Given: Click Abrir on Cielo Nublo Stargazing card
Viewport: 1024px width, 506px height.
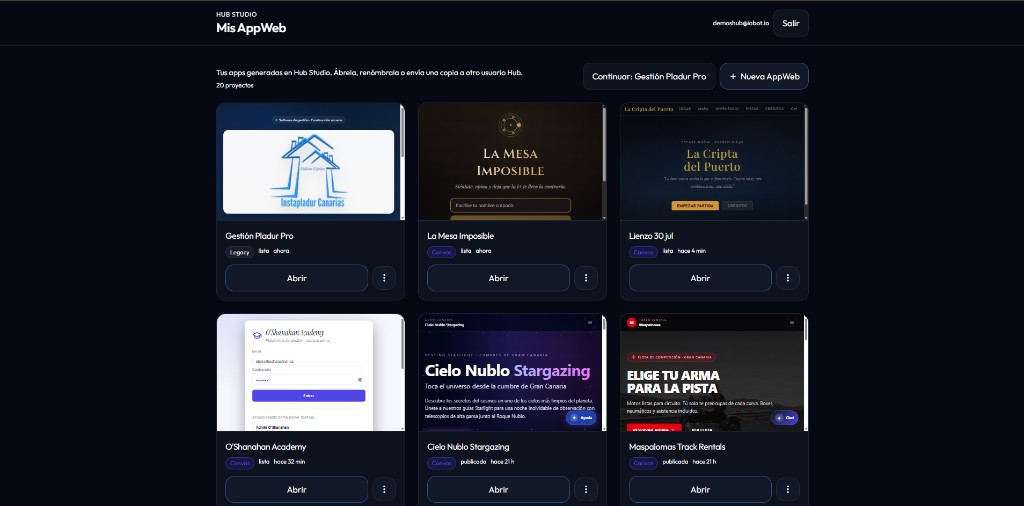Looking at the screenshot, I should click(x=498, y=490).
